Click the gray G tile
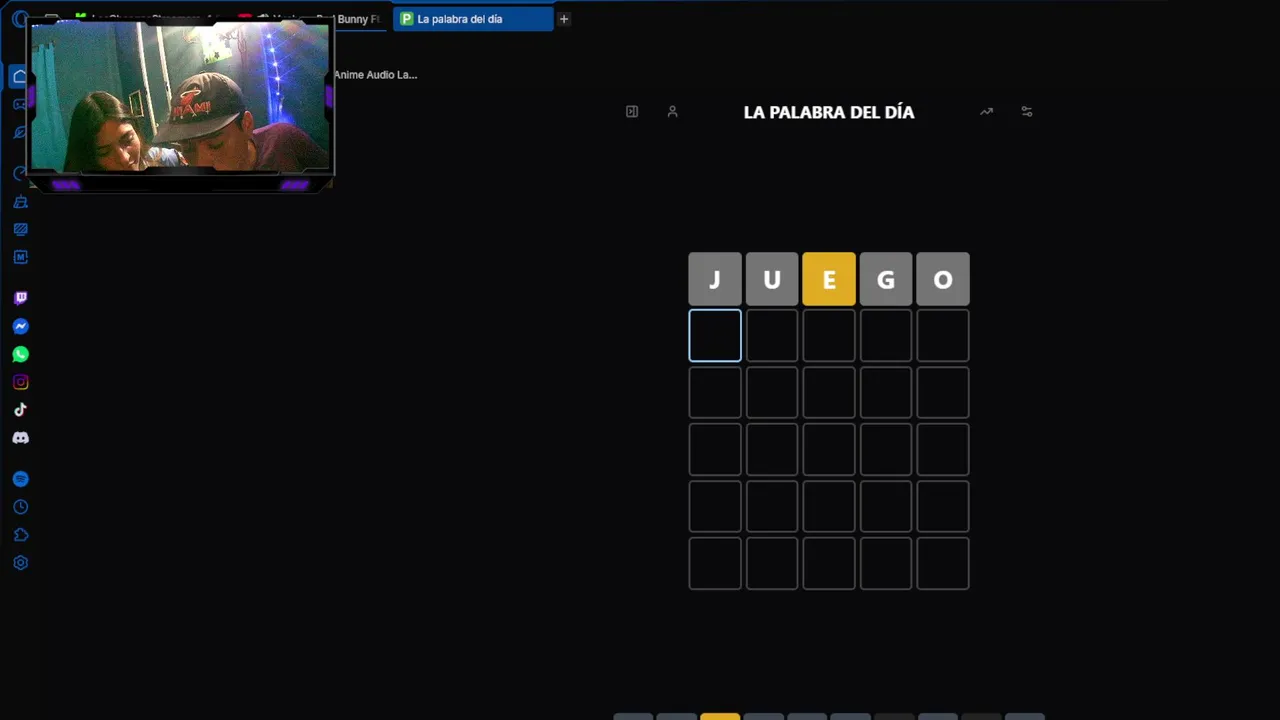This screenshot has width=1280, height=720. tap(886, 279)
